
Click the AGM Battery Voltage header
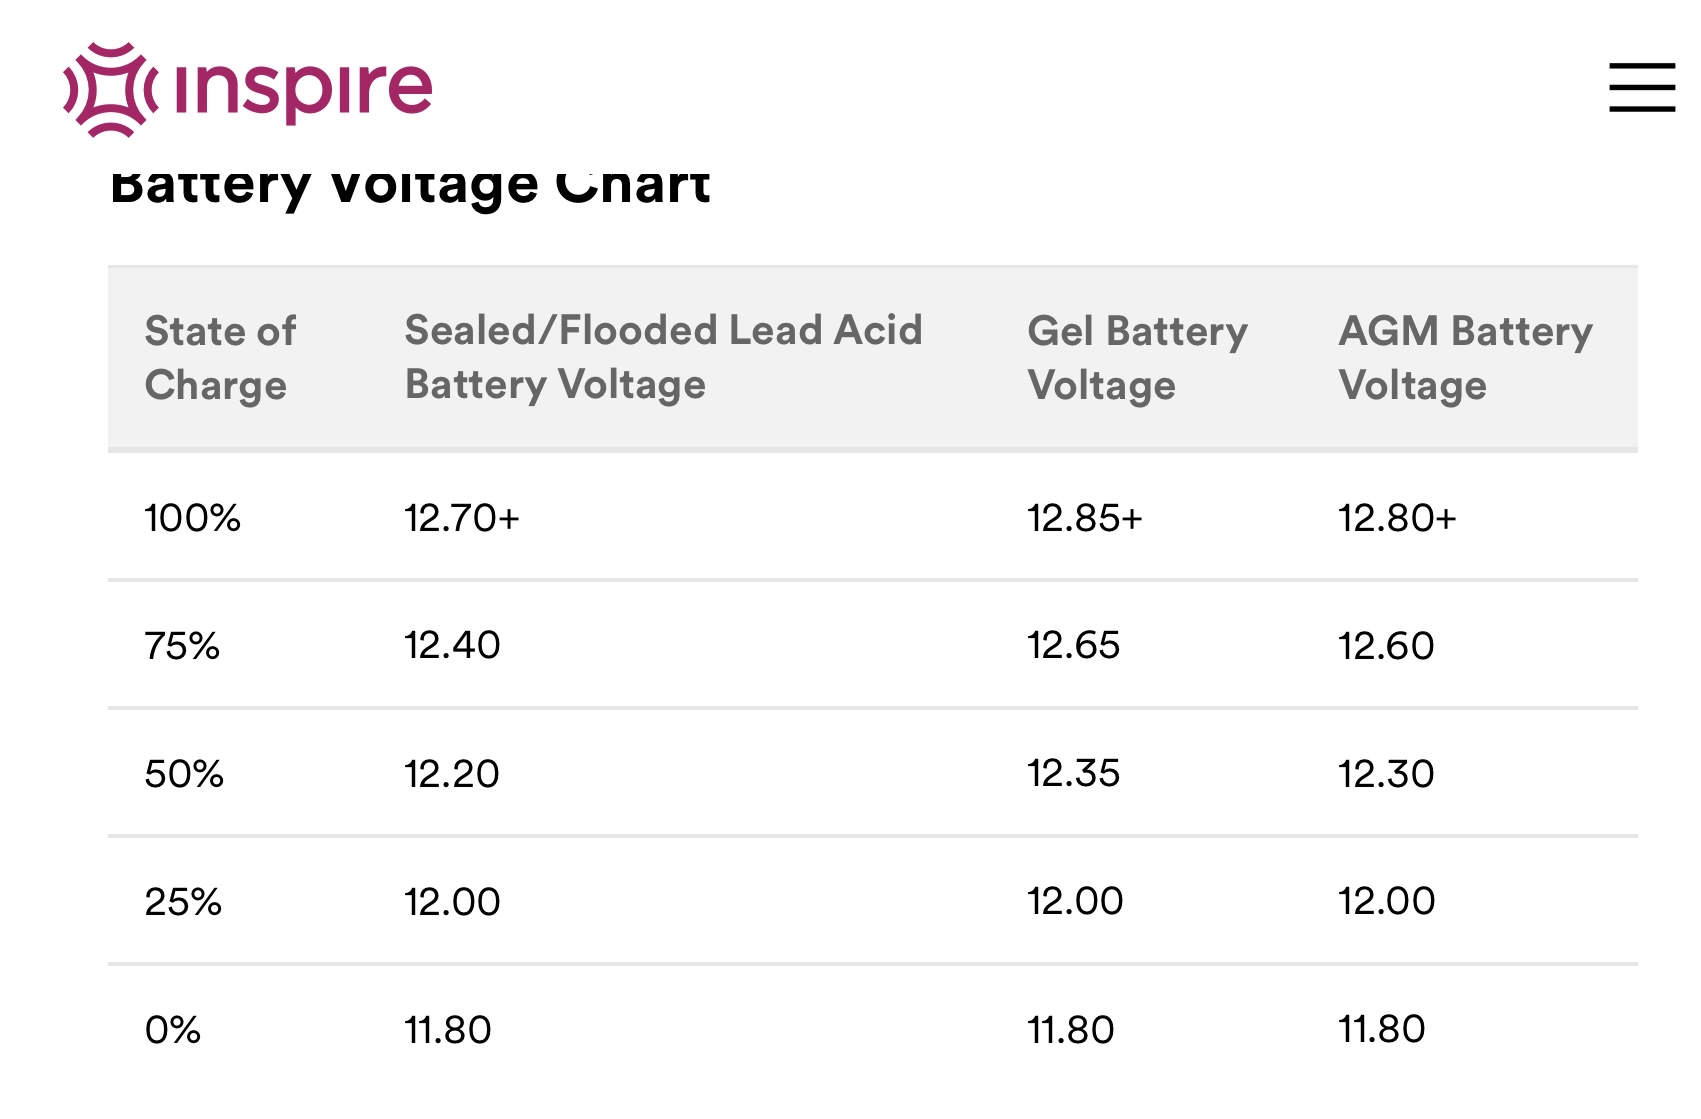[x=1465, y=358]
